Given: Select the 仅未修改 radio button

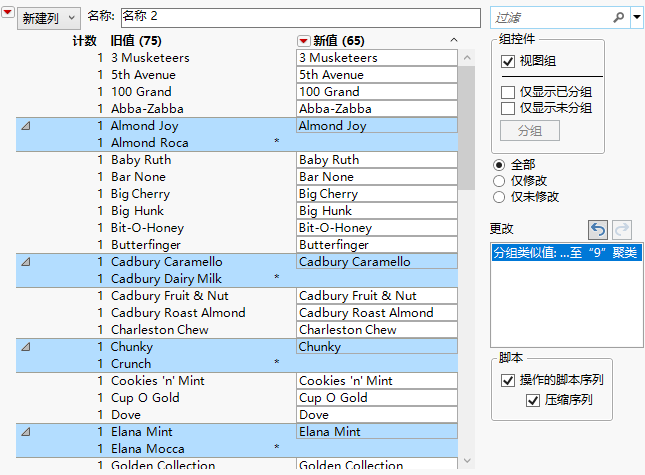Looking at the screenshot, I should pos(499,197).
